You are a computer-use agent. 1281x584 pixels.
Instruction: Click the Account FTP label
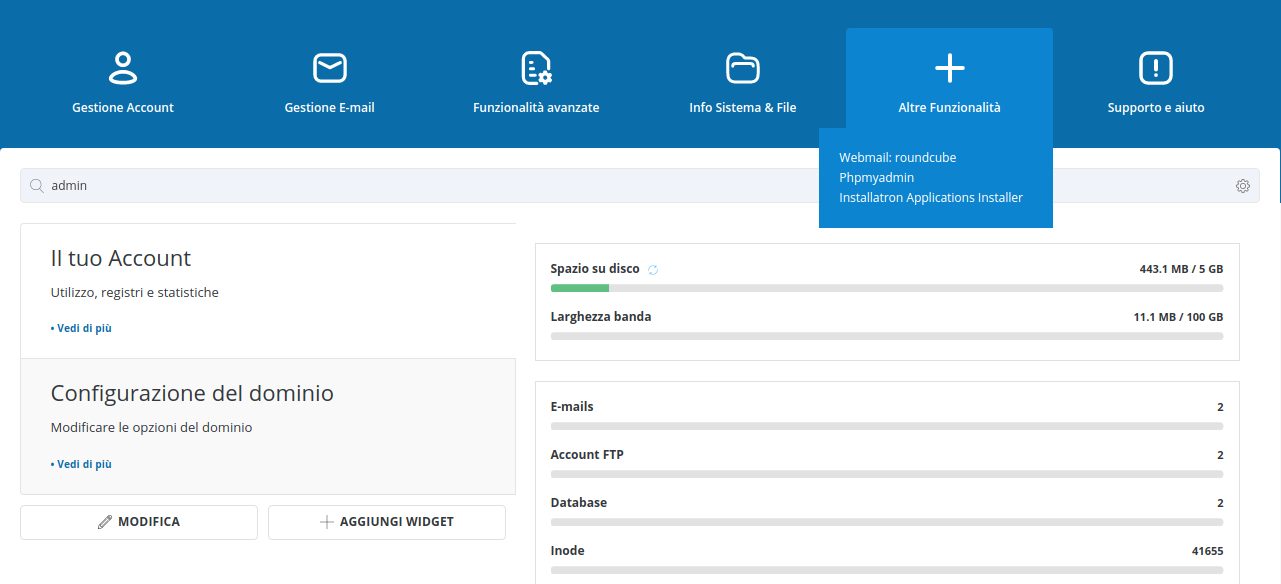587,455
